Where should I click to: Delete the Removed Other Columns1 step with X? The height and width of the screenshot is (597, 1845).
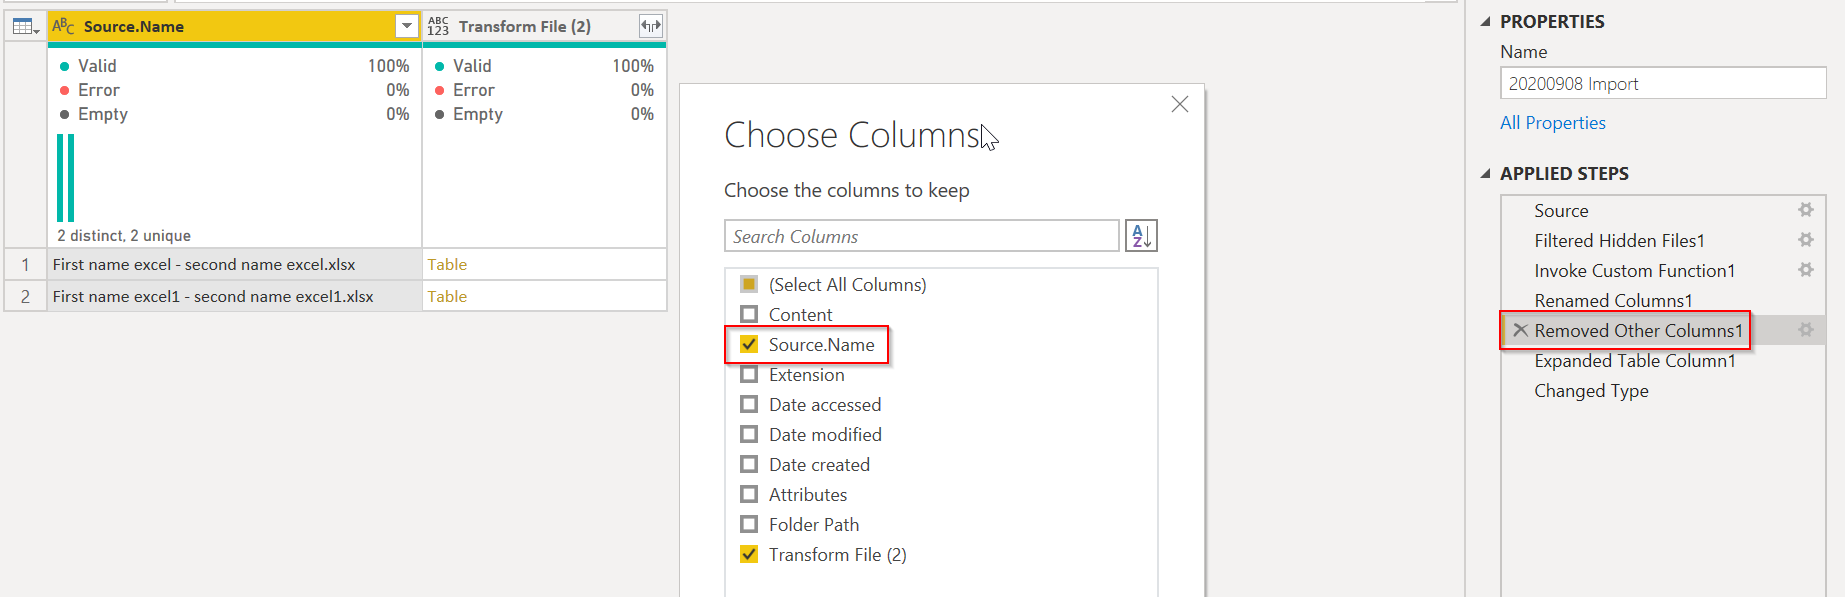1520,330
